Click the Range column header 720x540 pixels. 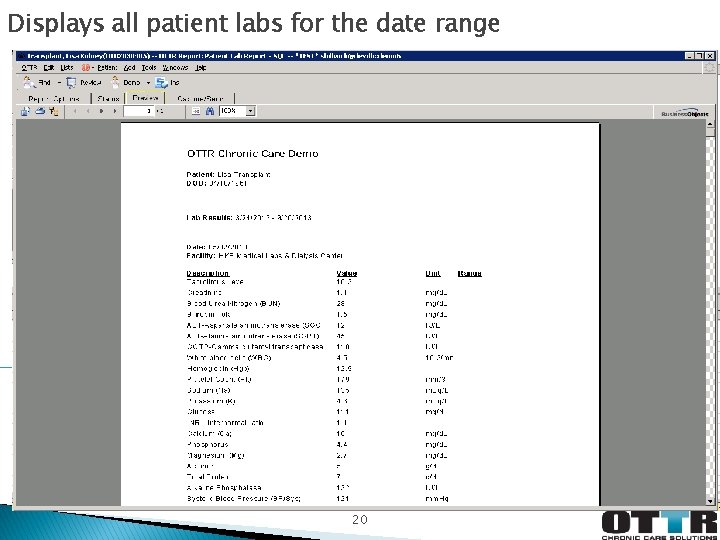(469, 273)
